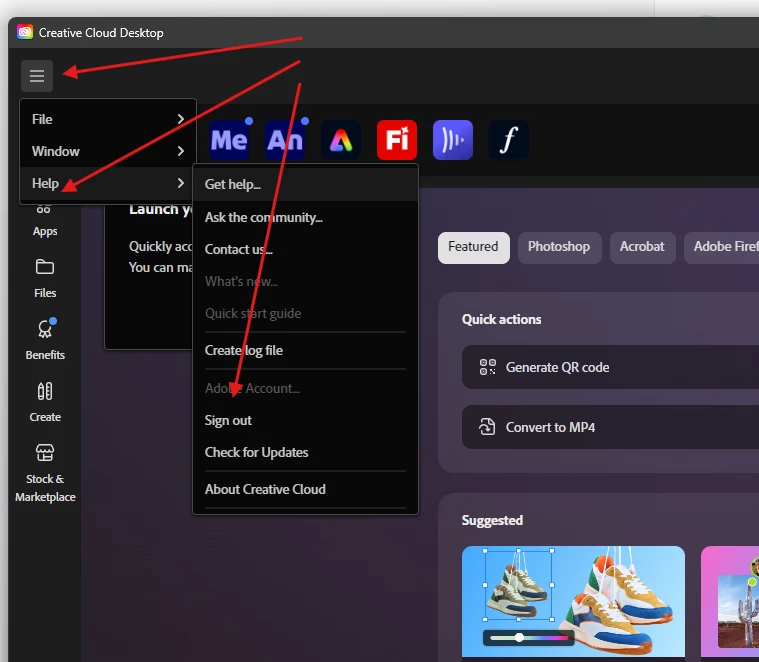Click the QR code icon in Quick actions
The width and height of the screenshot is (759, 662).
click(487, 367)
